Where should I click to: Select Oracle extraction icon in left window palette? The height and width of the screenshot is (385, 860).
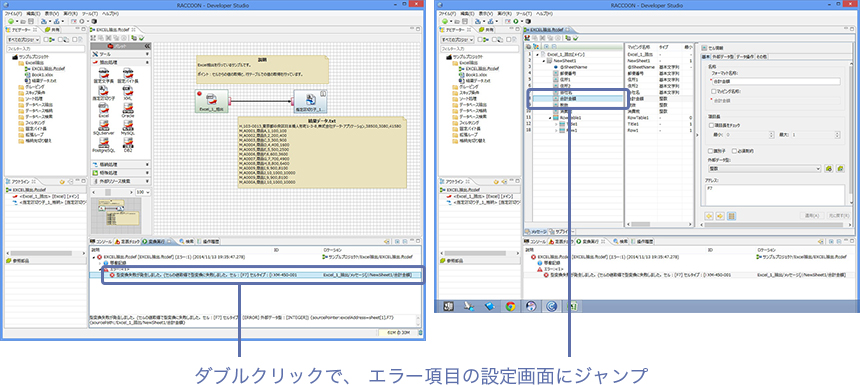(x=128, y=110)
